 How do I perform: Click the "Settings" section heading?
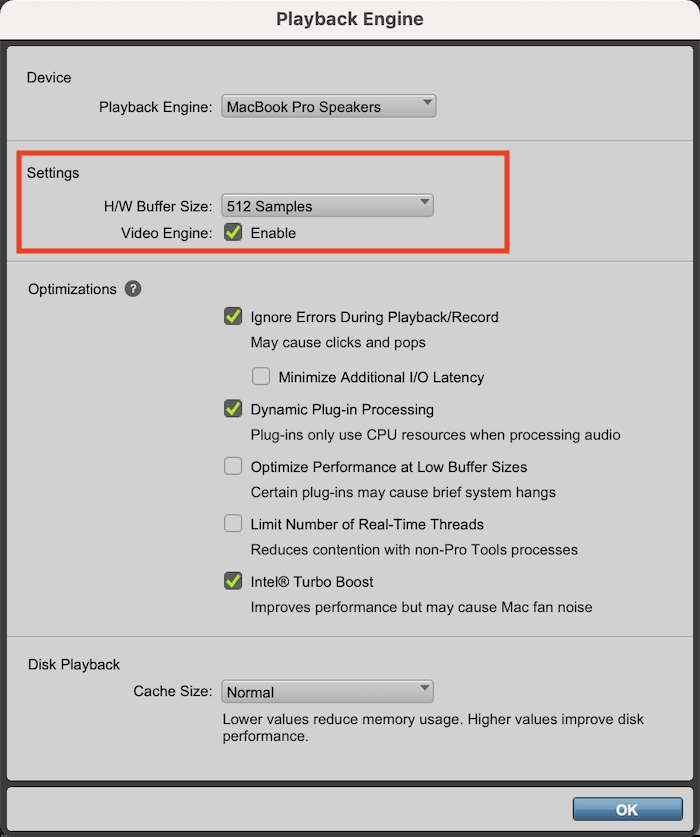pyautogui.click(x=53, y=173)
